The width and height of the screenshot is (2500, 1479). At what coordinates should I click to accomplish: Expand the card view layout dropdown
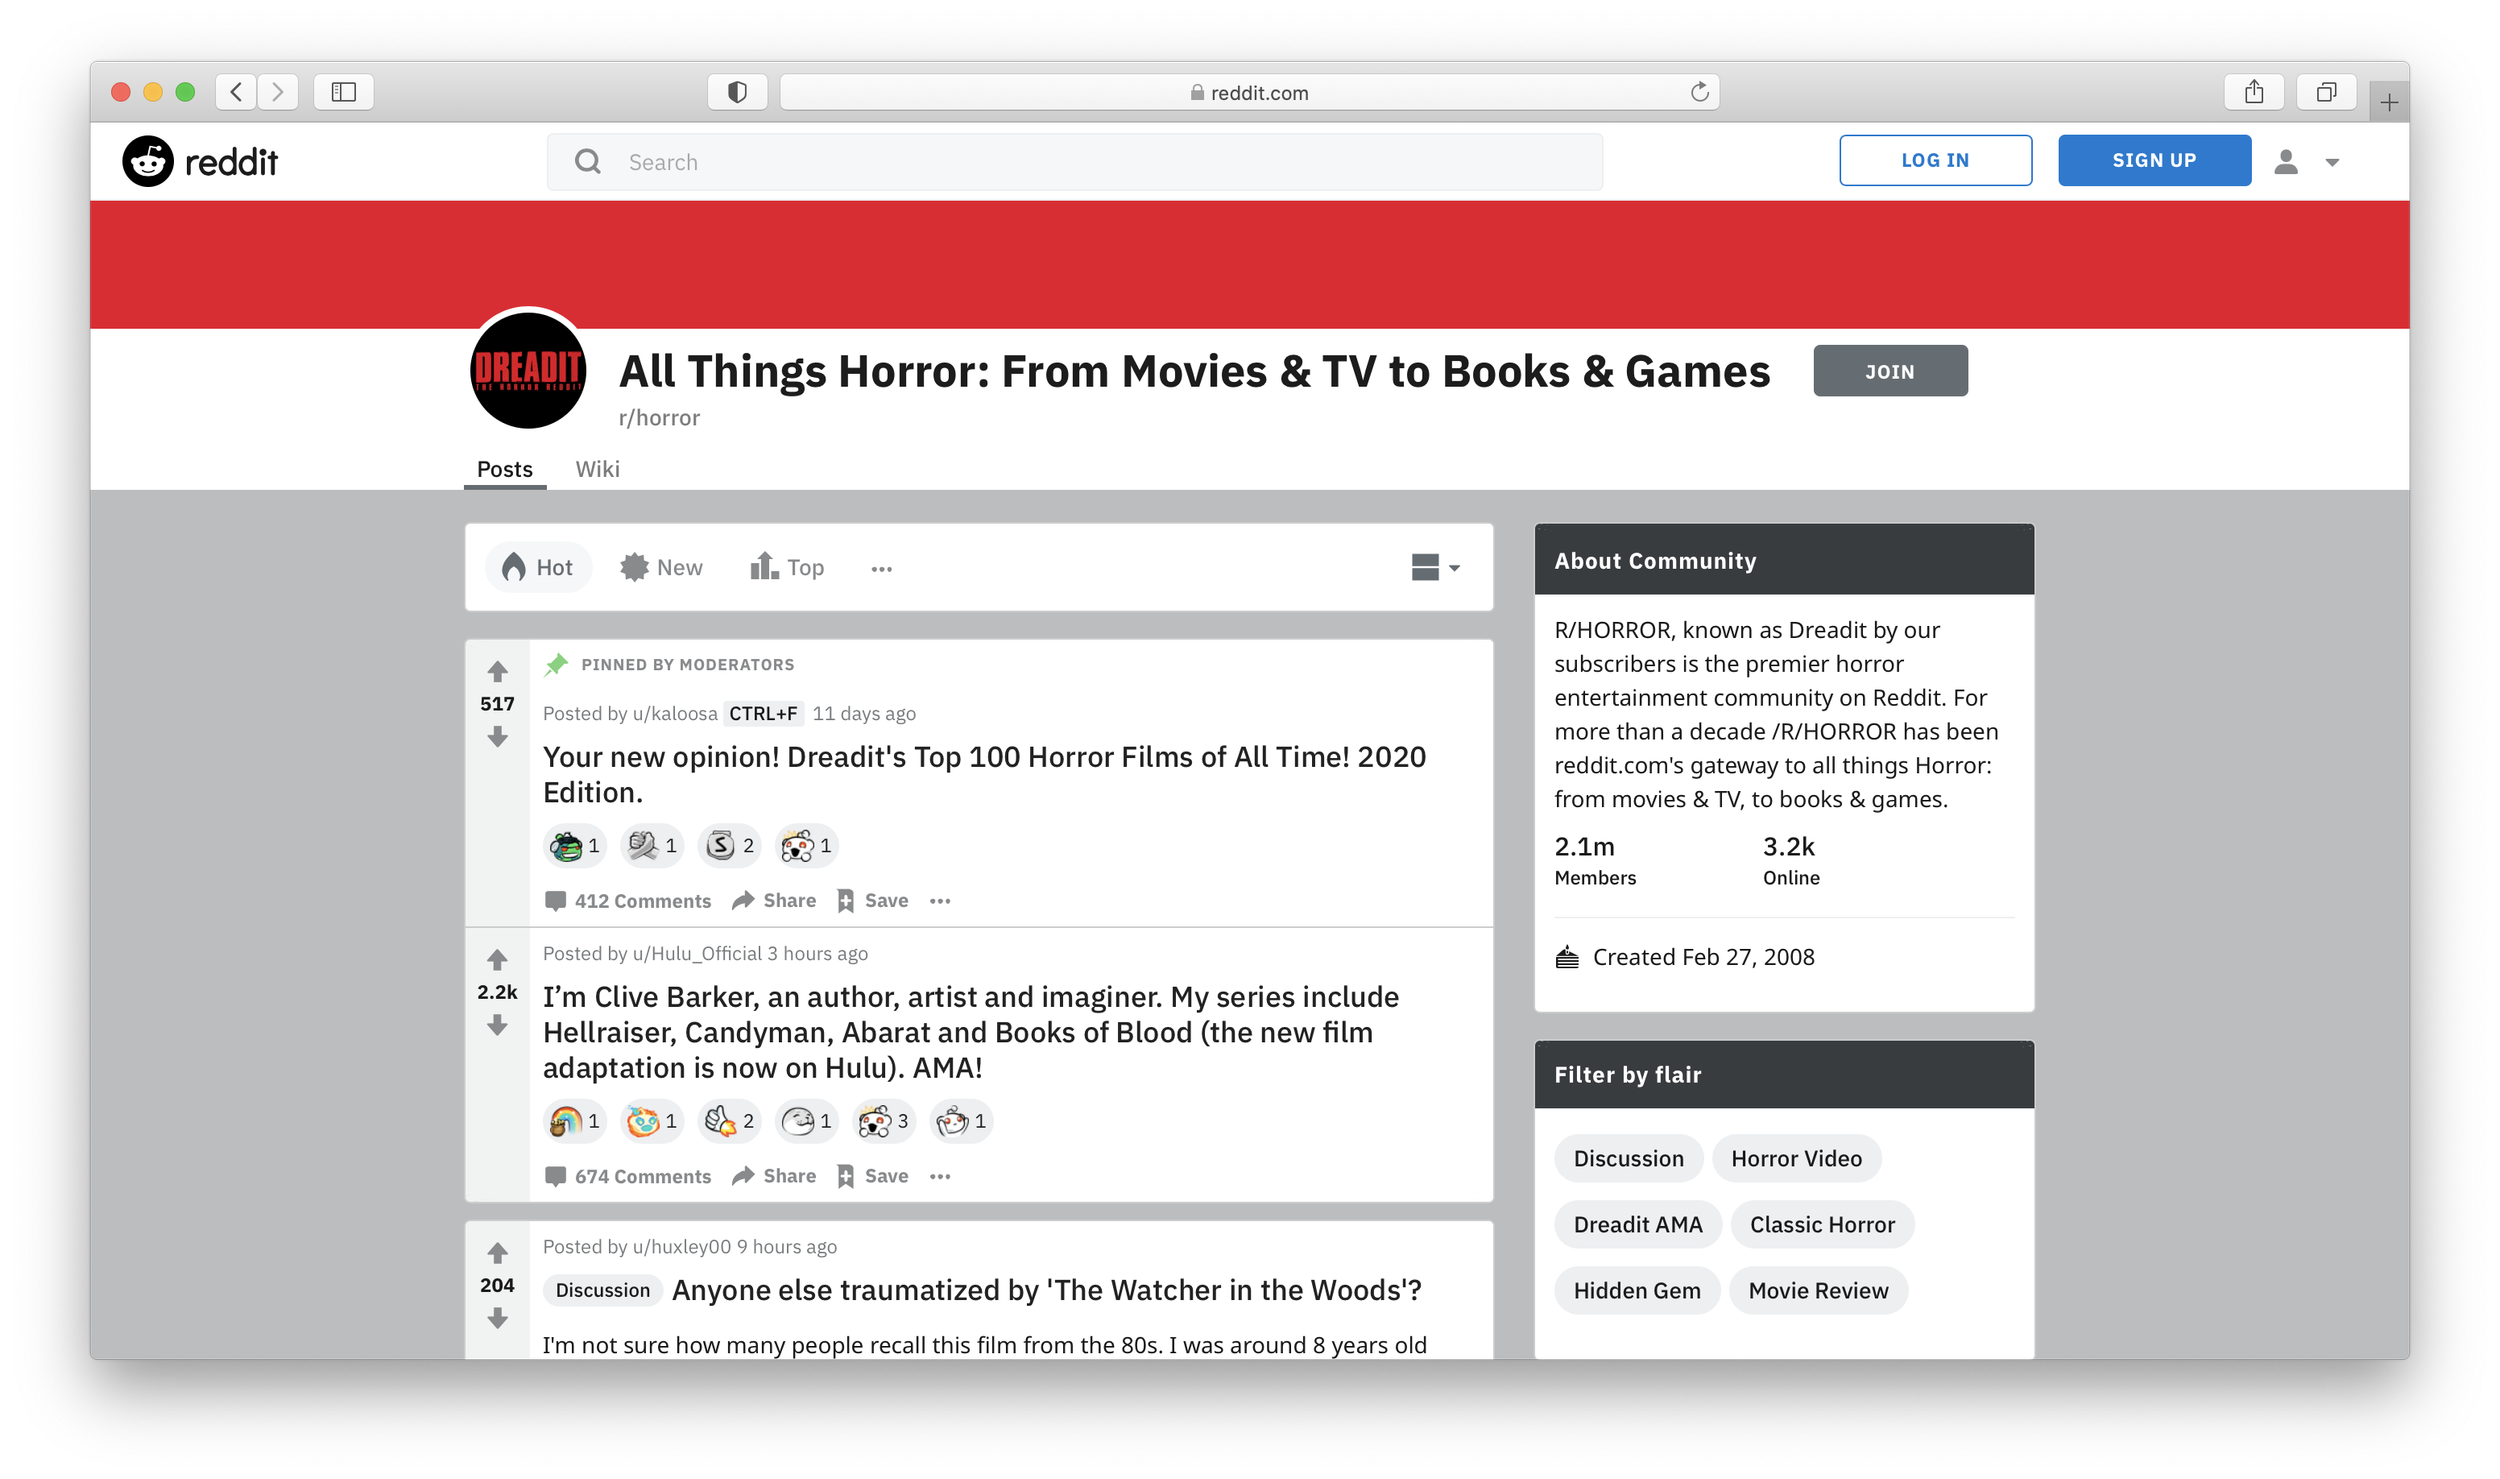click(x=1435, y=567)
